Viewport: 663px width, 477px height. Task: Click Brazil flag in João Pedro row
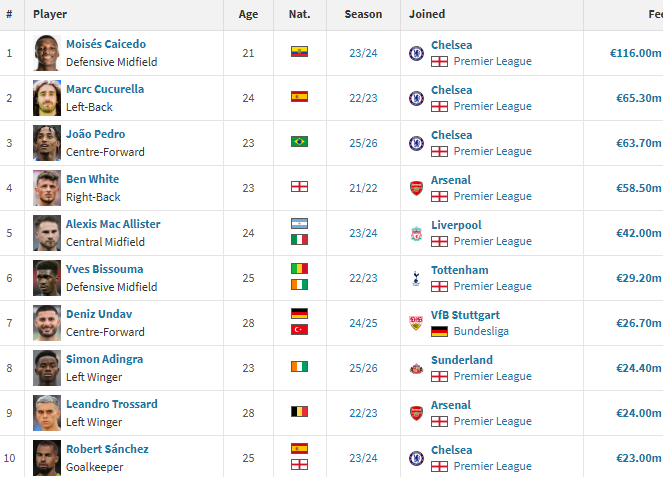(299, 141)
